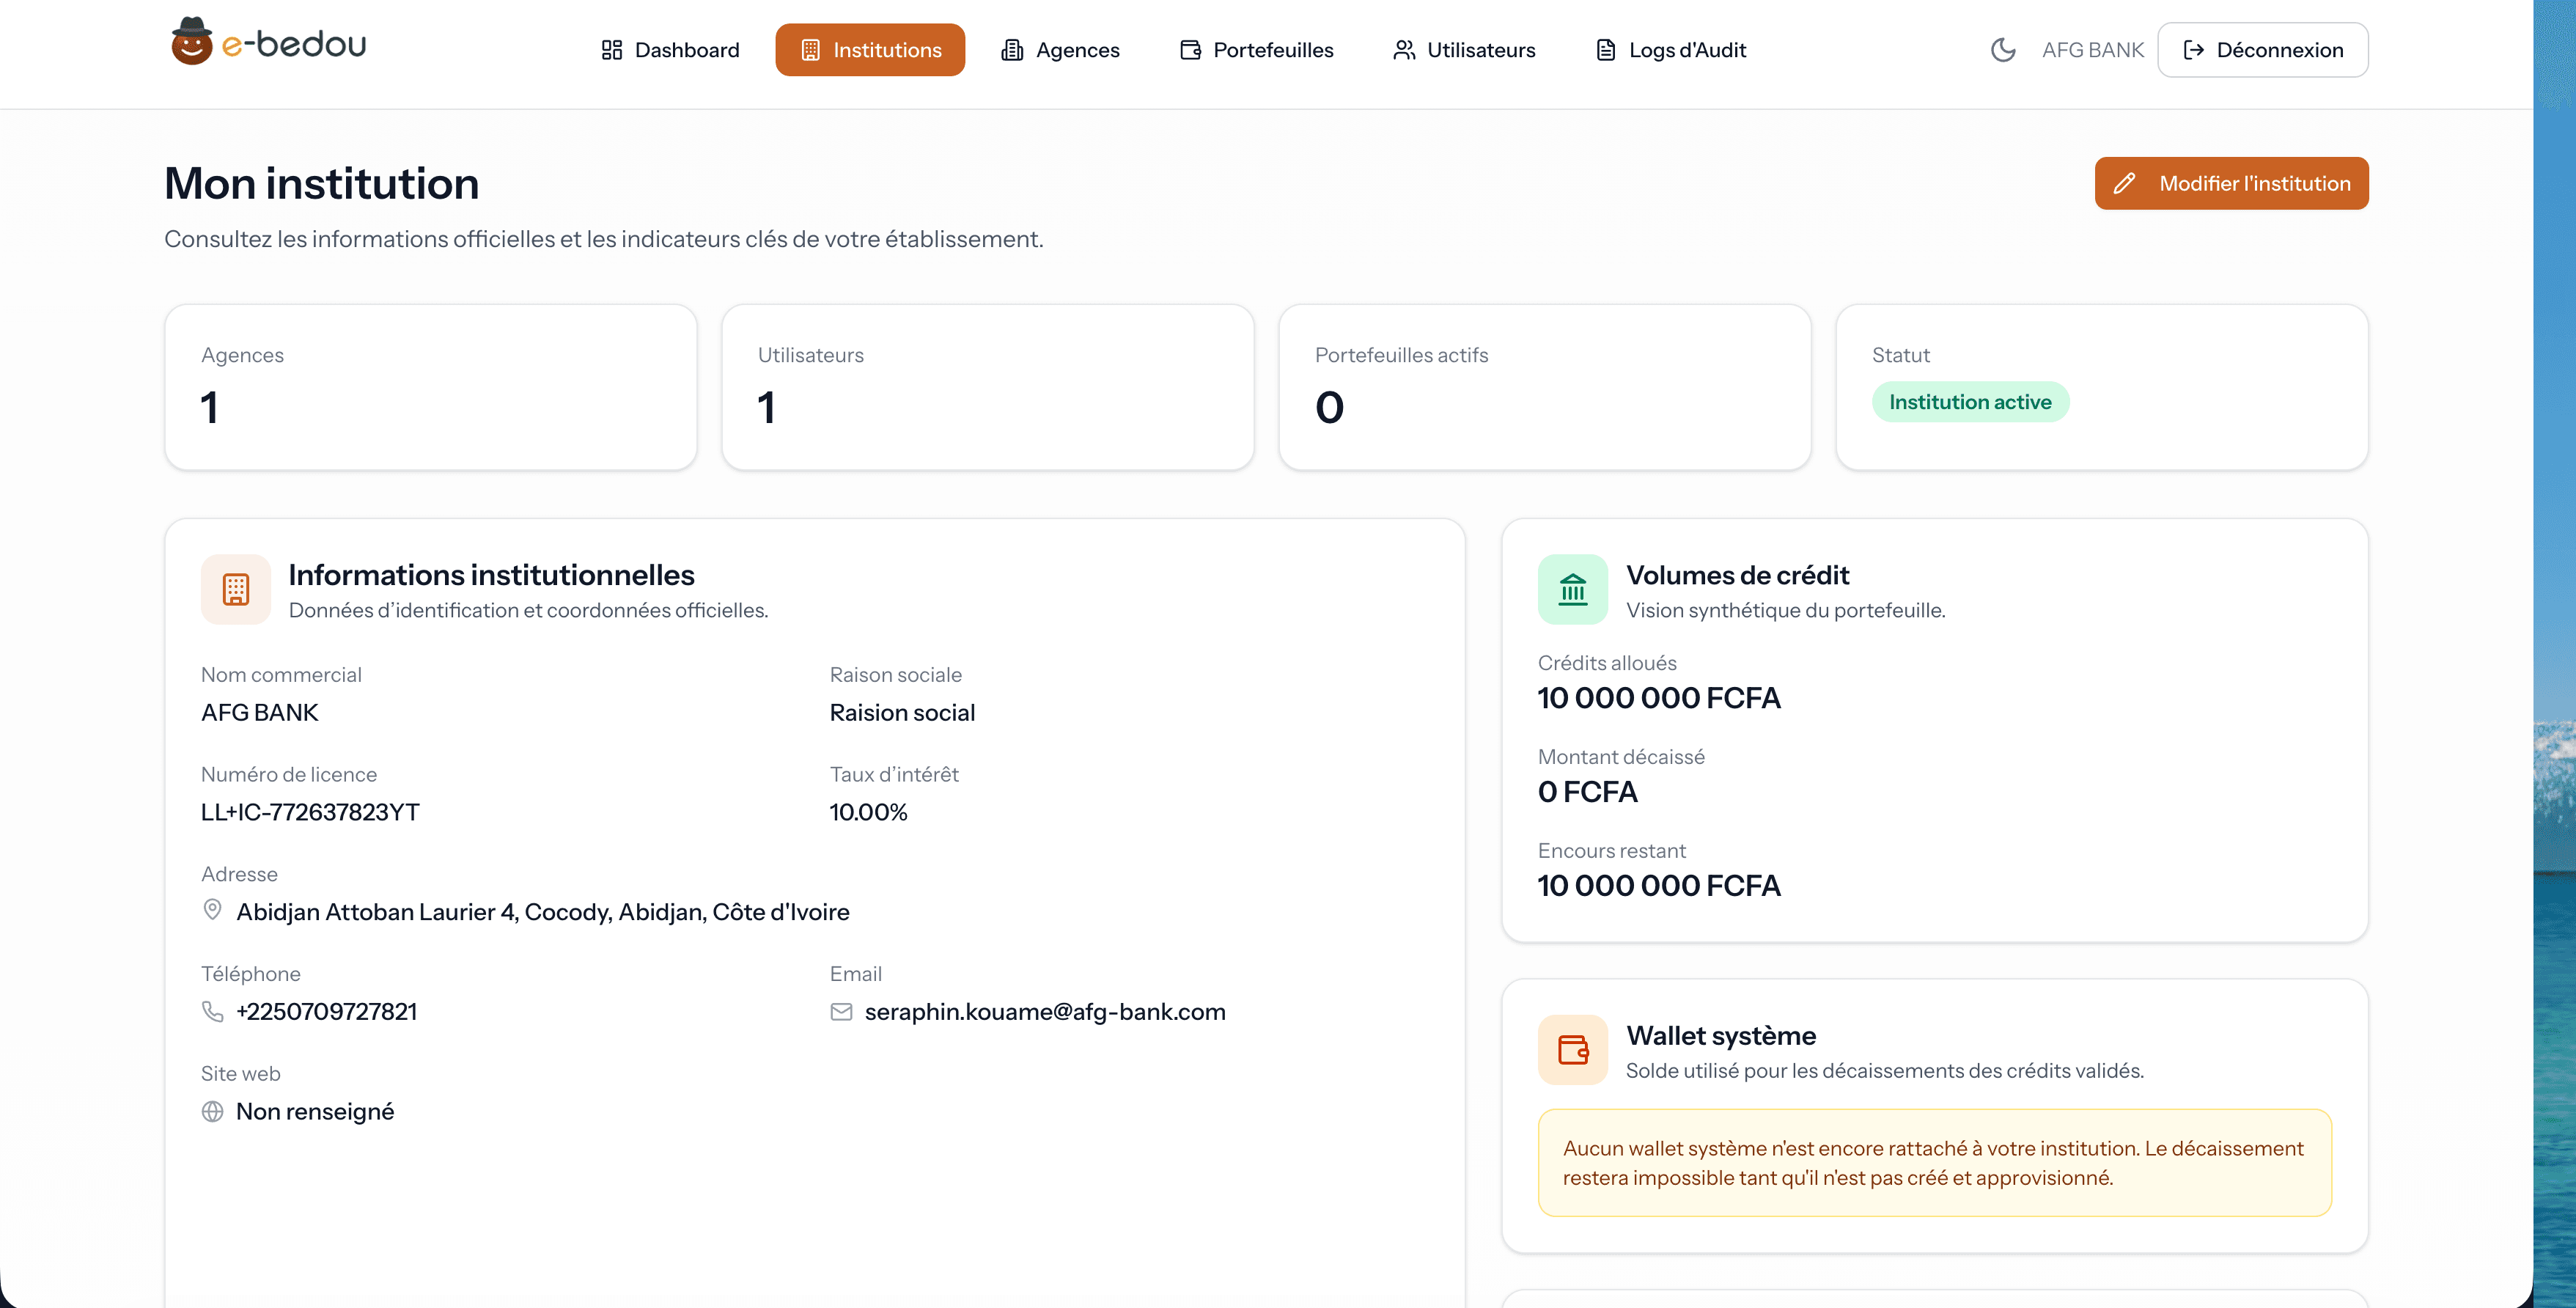Click the e-bedou mascot logo
Image resolution: width=2576 pixels, height=1308 pixels.
point(191,42)
